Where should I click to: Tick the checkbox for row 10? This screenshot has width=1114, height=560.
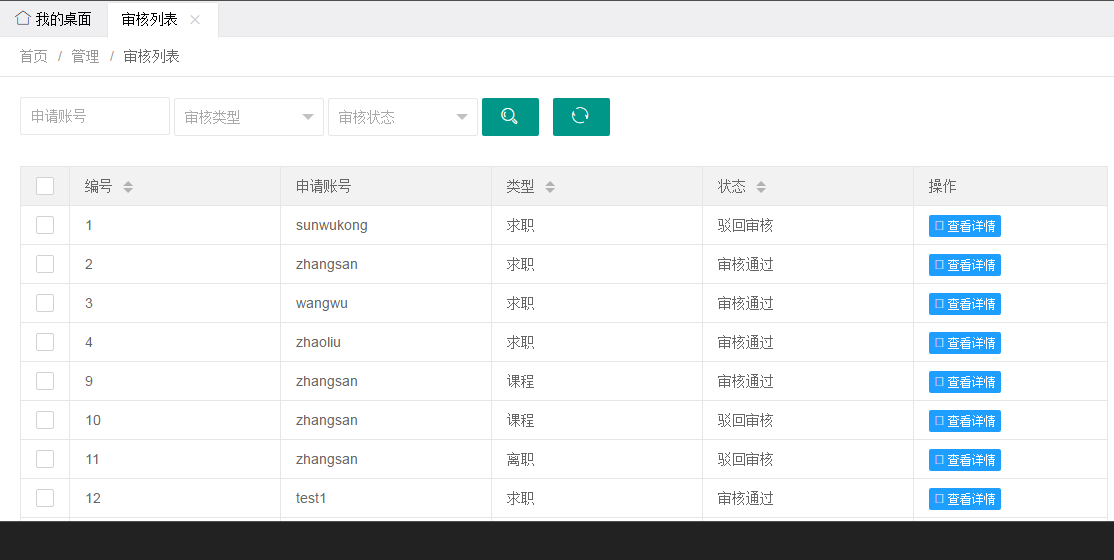pos(45,420)
